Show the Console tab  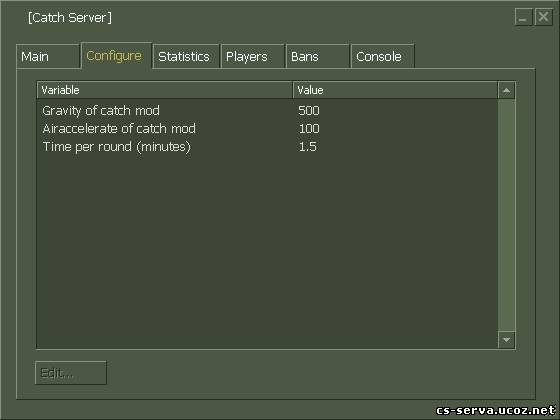pyautogui.click(x=382, y=56)
